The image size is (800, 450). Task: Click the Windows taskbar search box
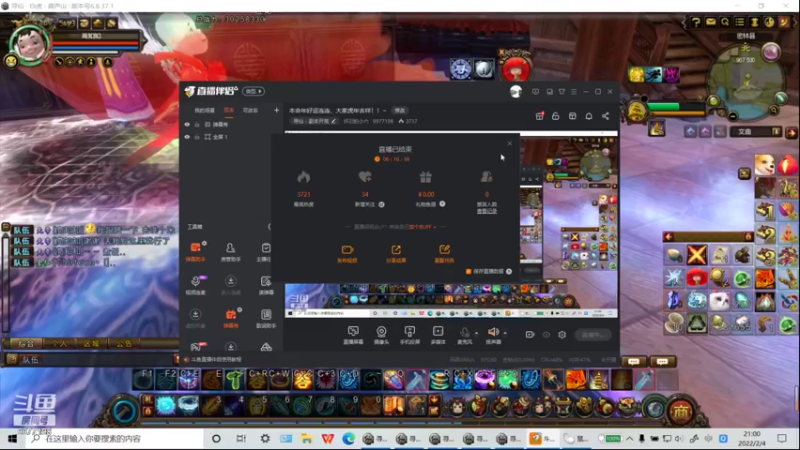115,438
